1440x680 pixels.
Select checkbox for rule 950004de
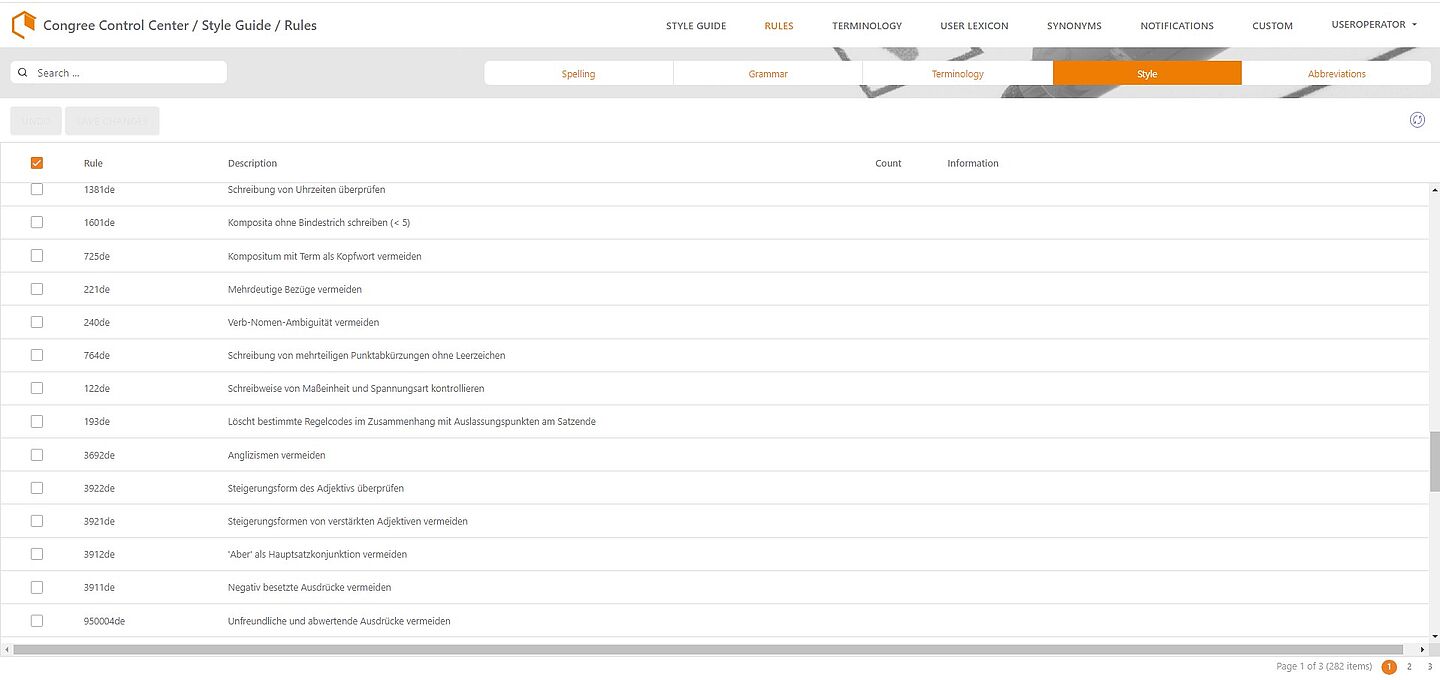[37, 621]
